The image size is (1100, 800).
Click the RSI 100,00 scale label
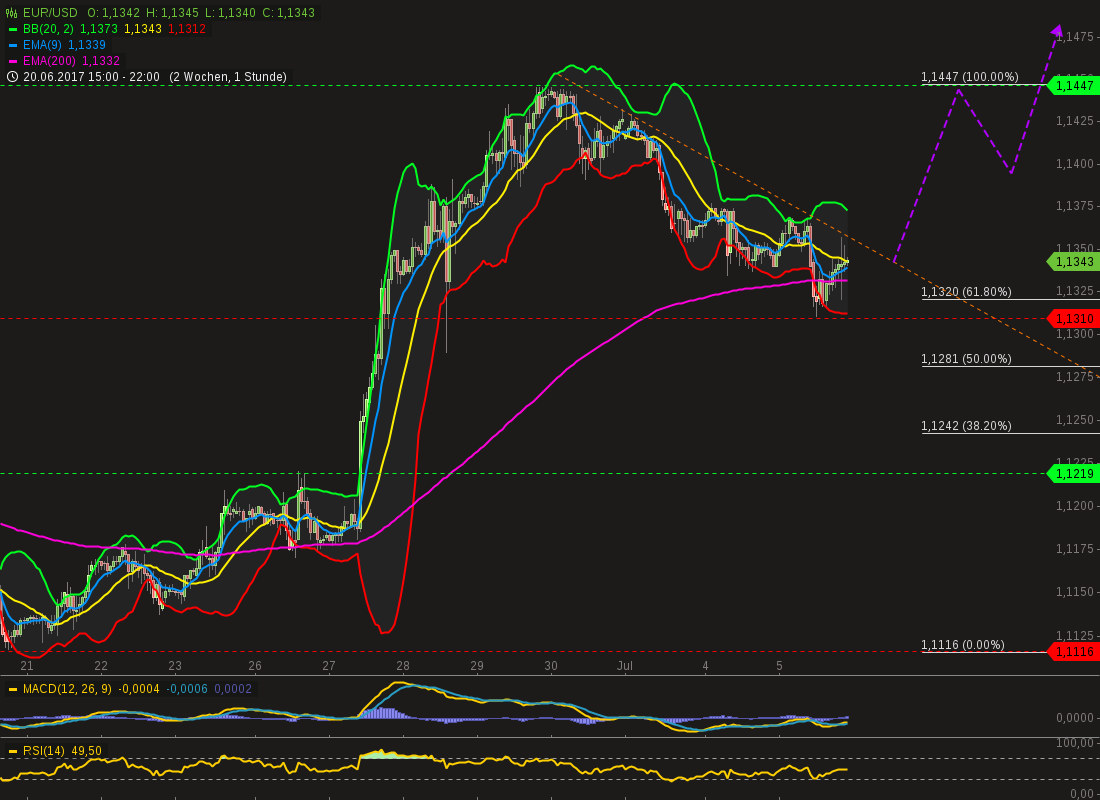(x=1075, y=743)
